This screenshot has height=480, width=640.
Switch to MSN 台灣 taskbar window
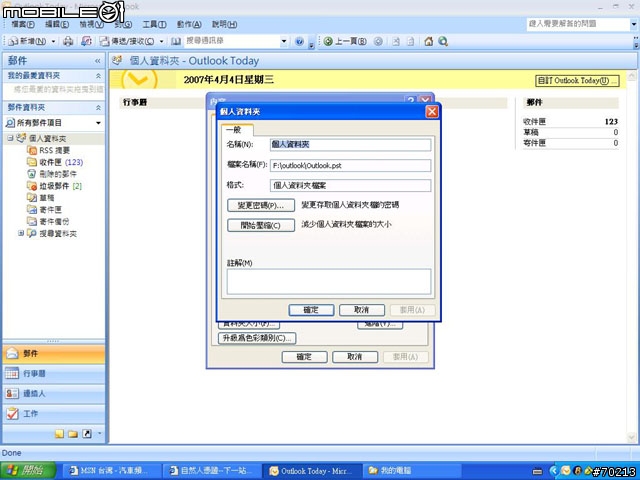coord(112,471)
